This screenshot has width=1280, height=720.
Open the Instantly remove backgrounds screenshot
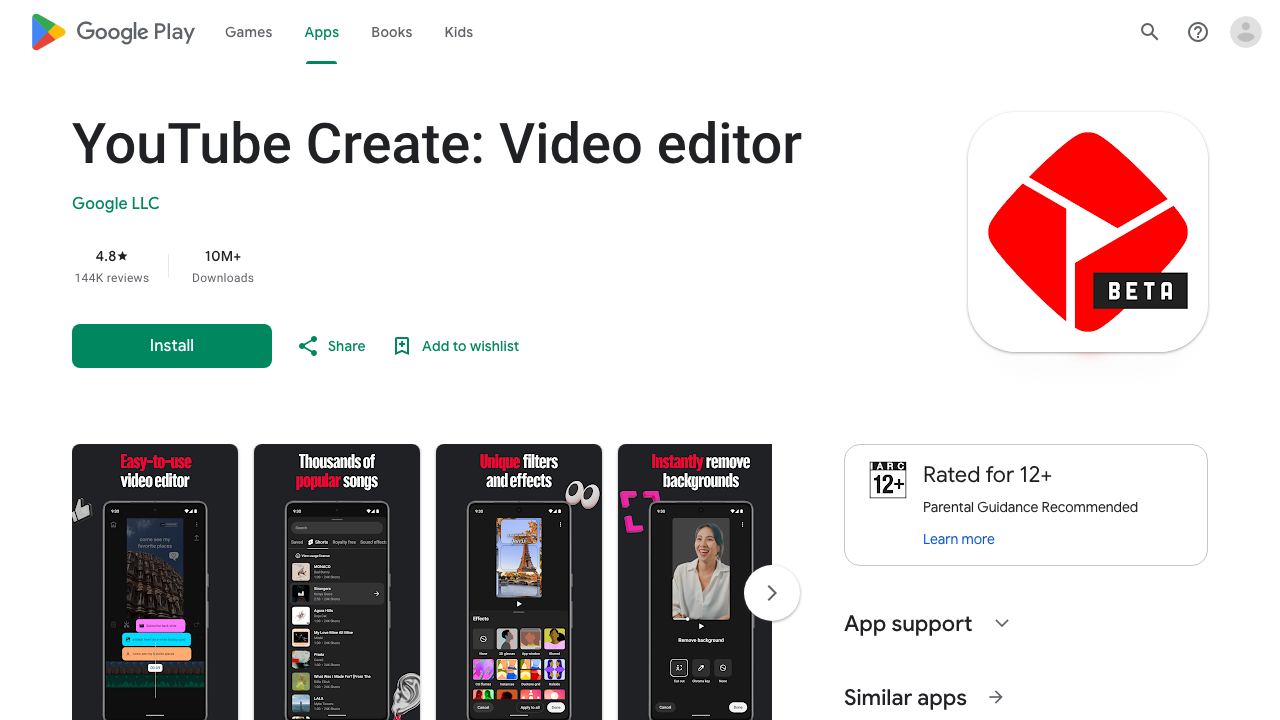(695, 582)
